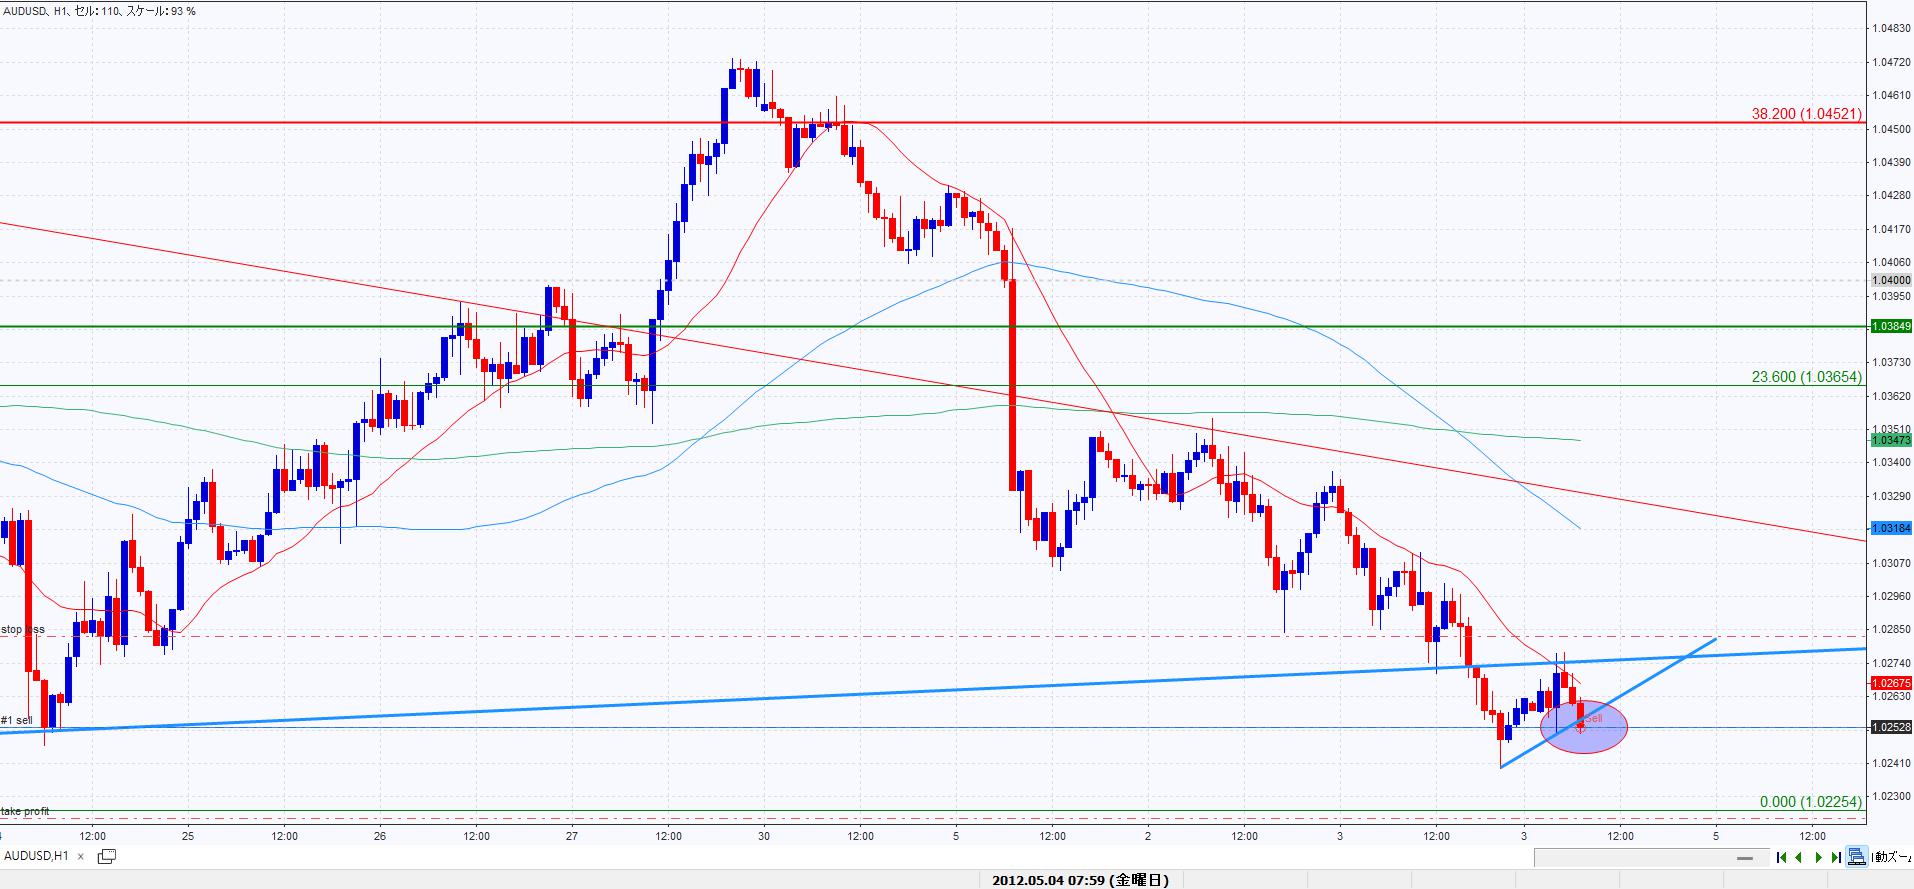The image size is (1914, 889).
Task: Step forward one bar with right arrow
Action: tap(1819, 857)
